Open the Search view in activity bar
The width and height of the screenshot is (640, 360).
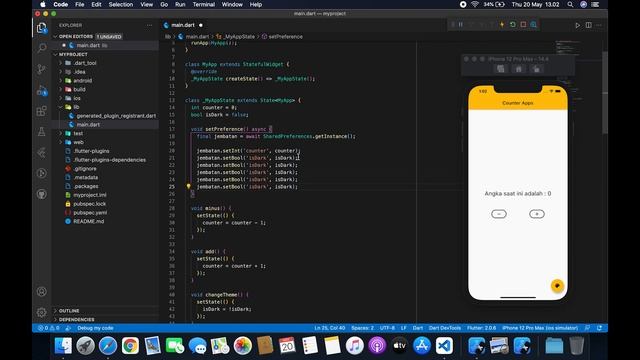pos(42,48)
